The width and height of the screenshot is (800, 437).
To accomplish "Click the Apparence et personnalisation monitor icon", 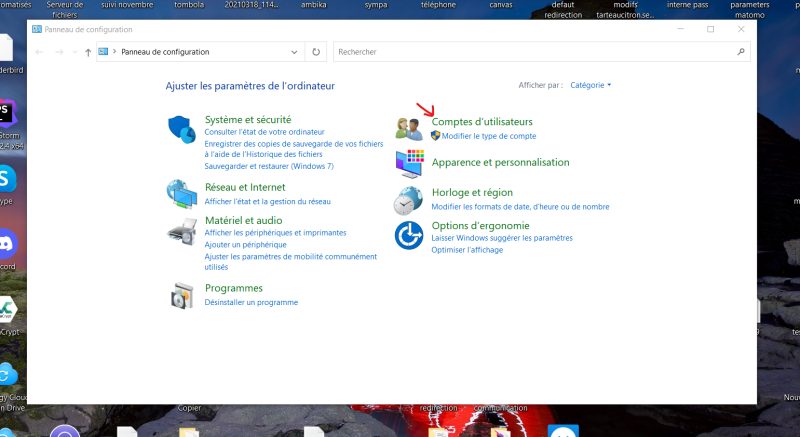I will click(x=409, y=164).
